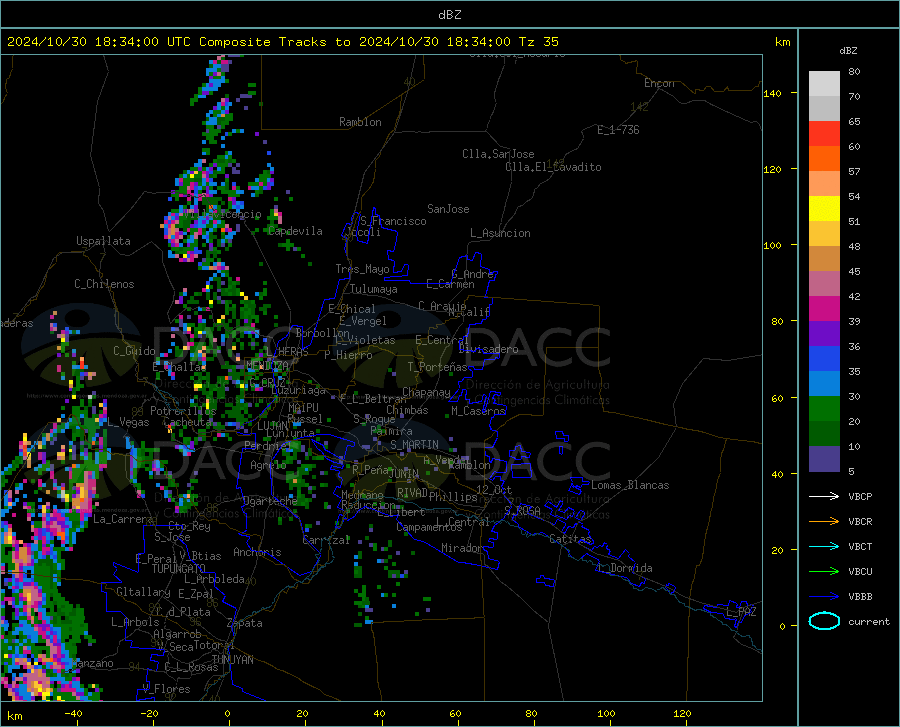Pick the light gray top swatch of scale

point(824,84)
